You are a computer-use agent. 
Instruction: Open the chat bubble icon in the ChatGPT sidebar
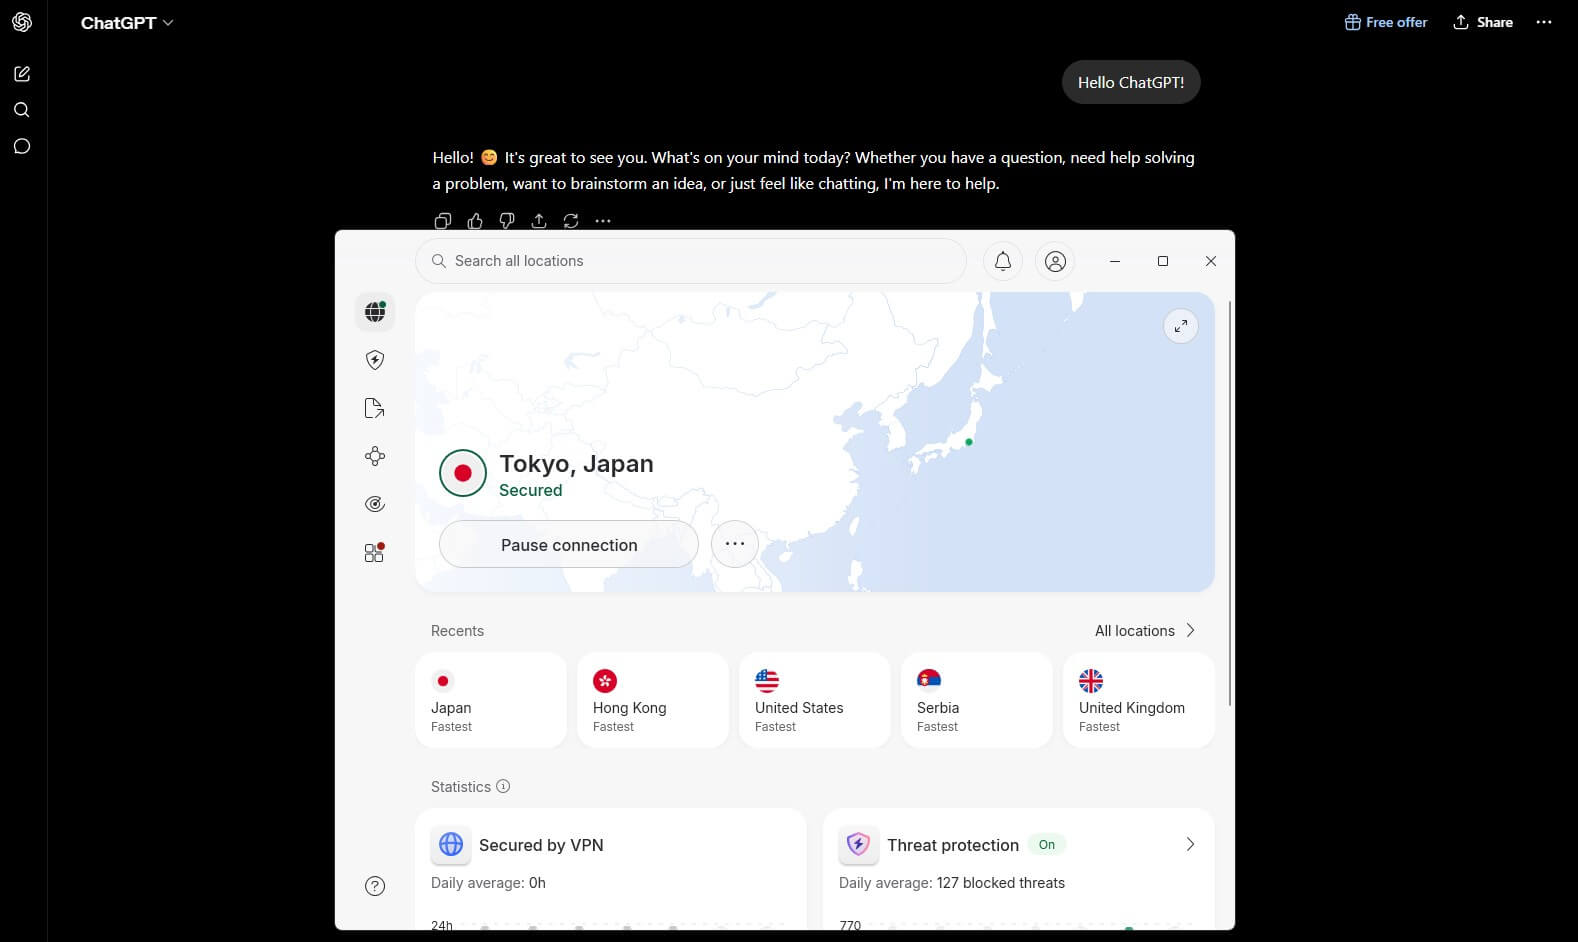pyautogui.click(x=22, y=146)
